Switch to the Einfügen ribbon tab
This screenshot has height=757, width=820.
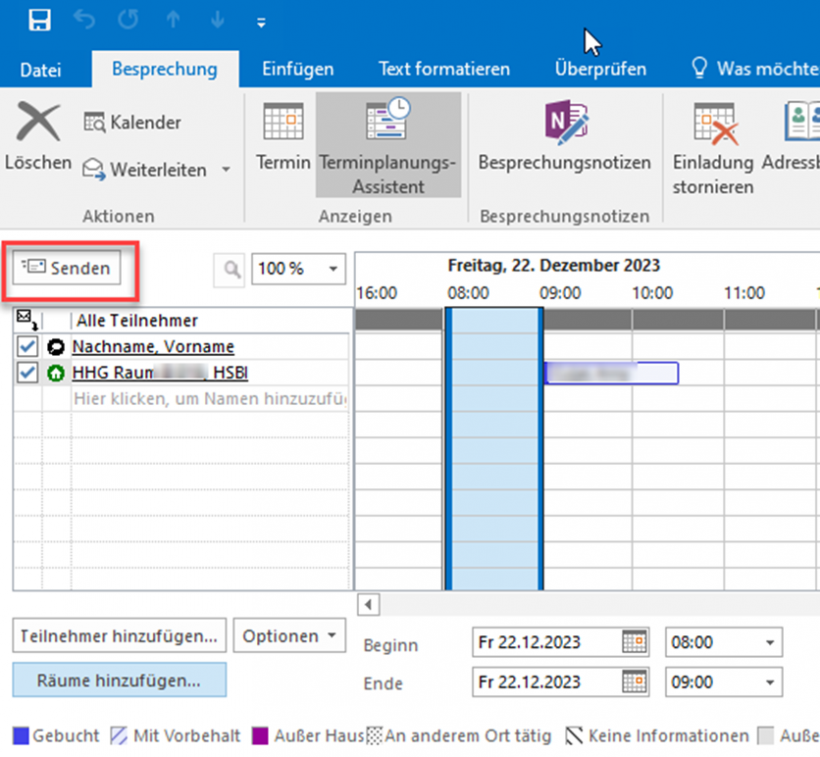pos(297,69)
